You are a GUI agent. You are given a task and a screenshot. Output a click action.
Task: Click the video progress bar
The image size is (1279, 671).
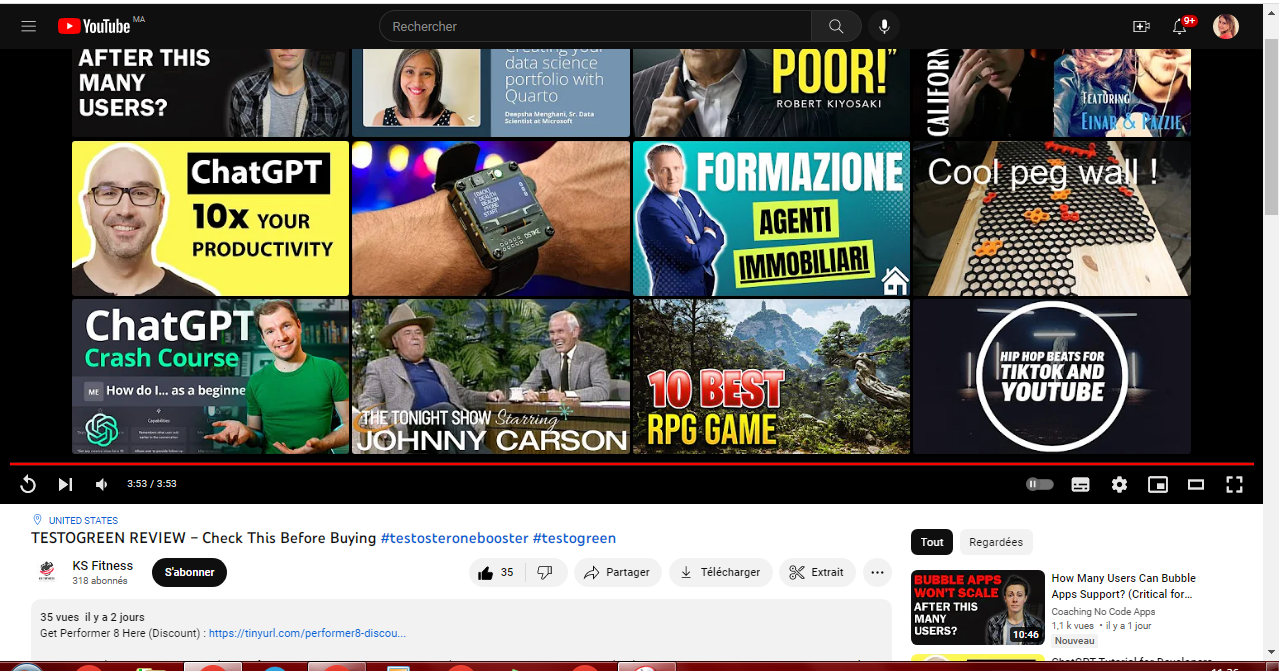[x=631, y=464]
